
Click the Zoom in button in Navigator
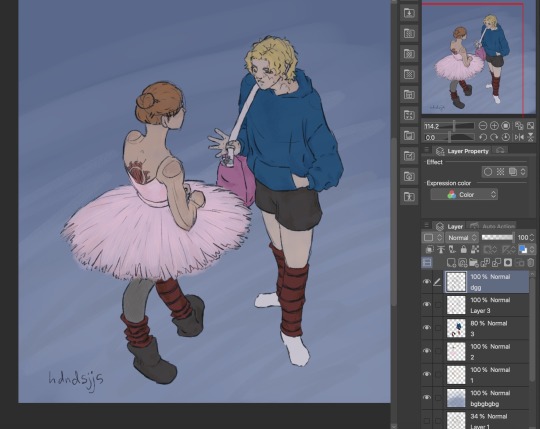pos(494,126)
